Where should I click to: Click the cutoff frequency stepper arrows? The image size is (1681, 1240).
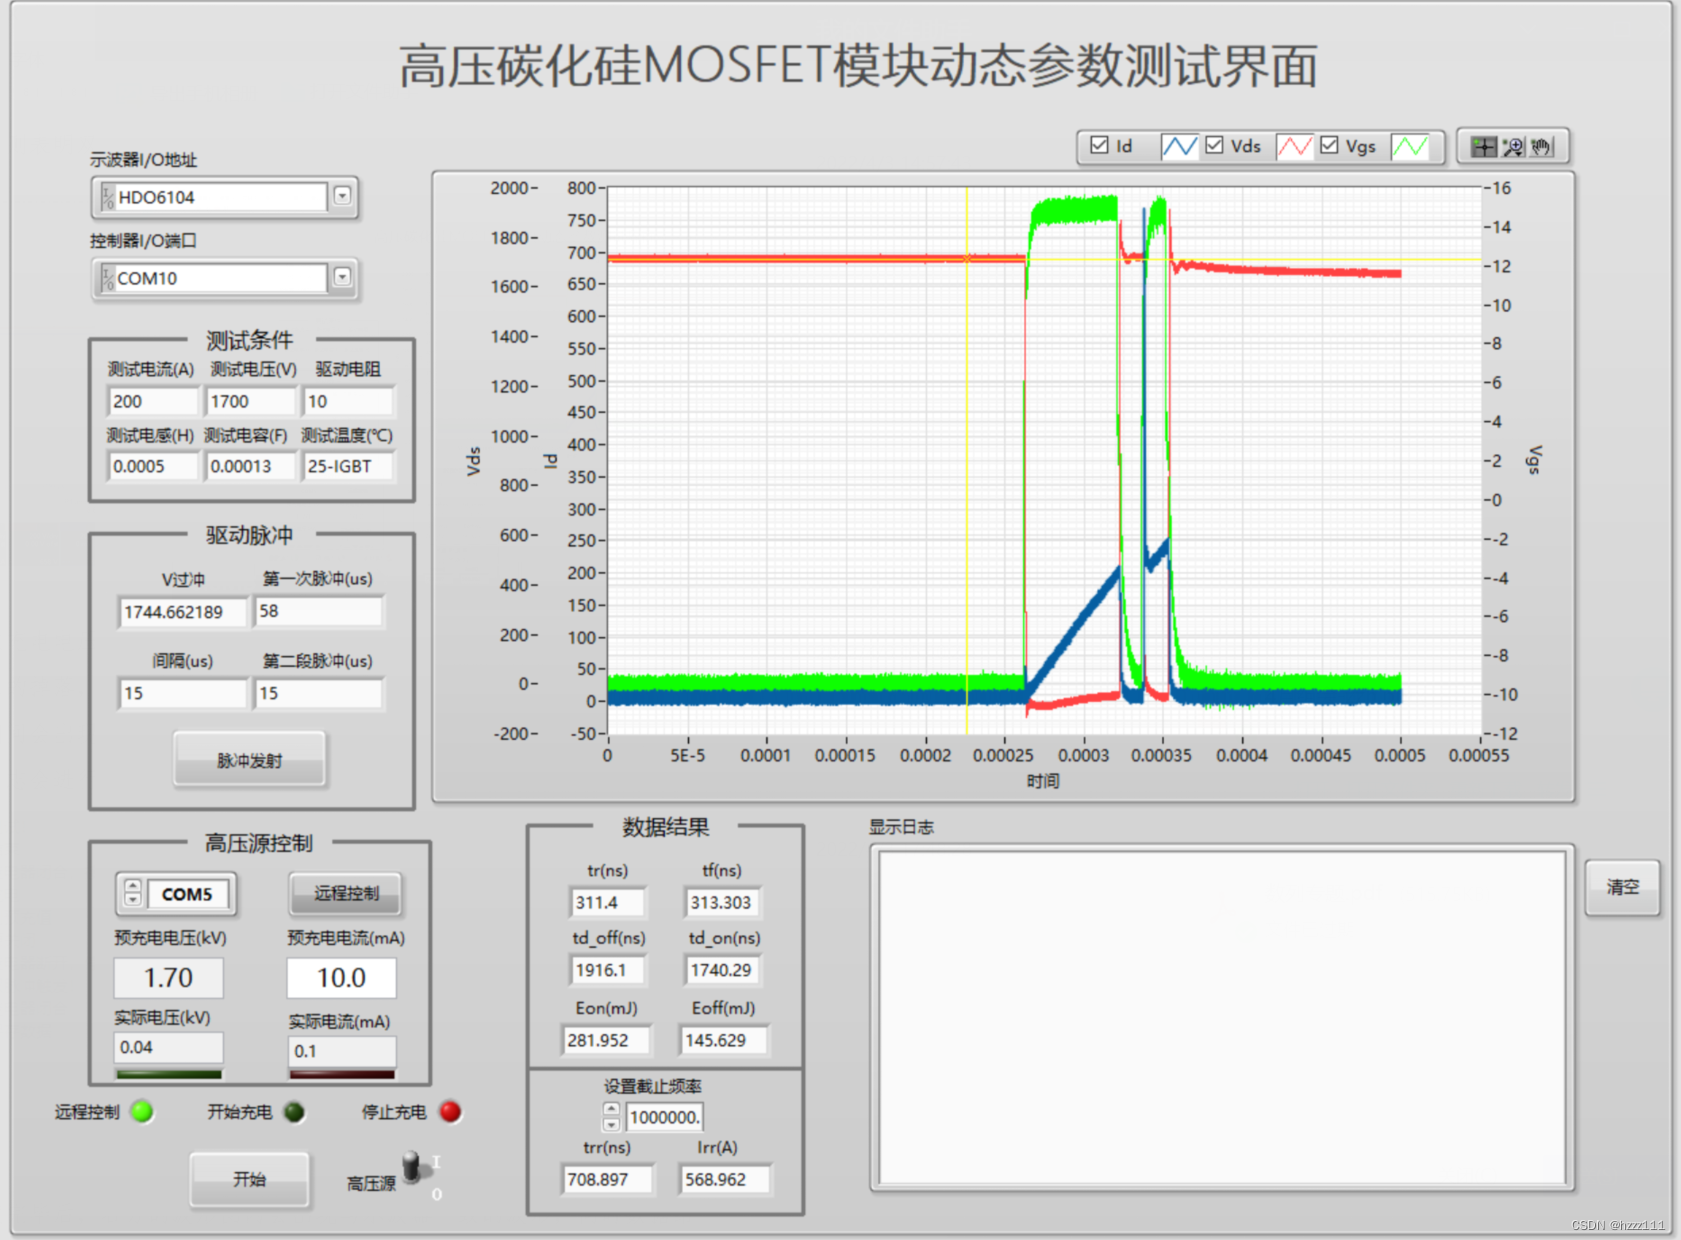(x=611, y=1117)
